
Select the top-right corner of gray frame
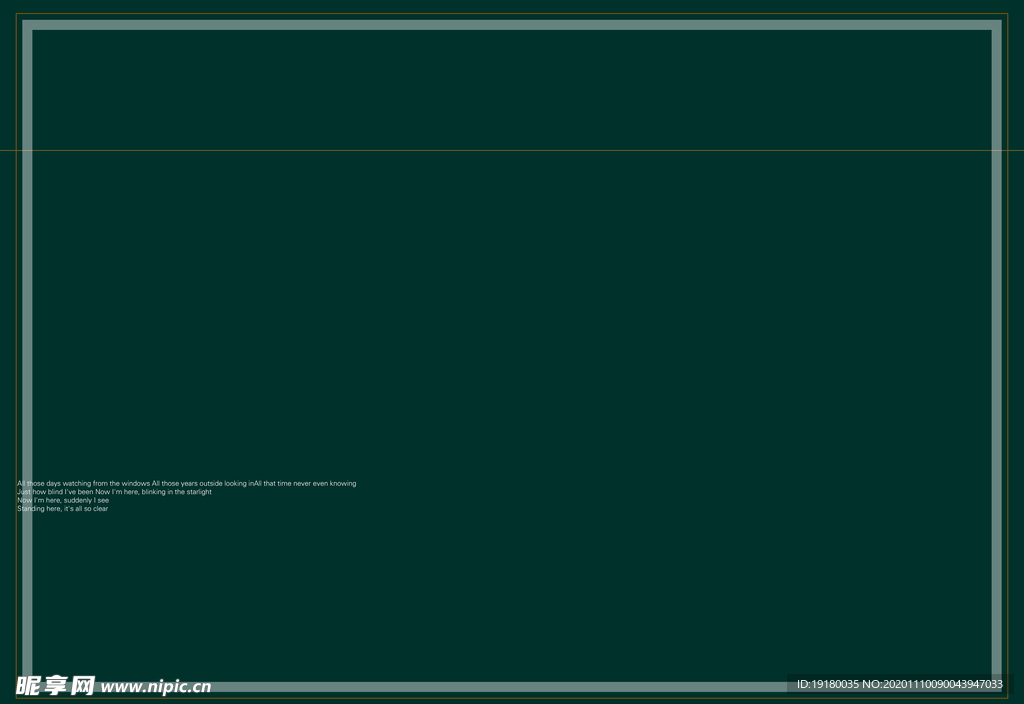[996, 25]
